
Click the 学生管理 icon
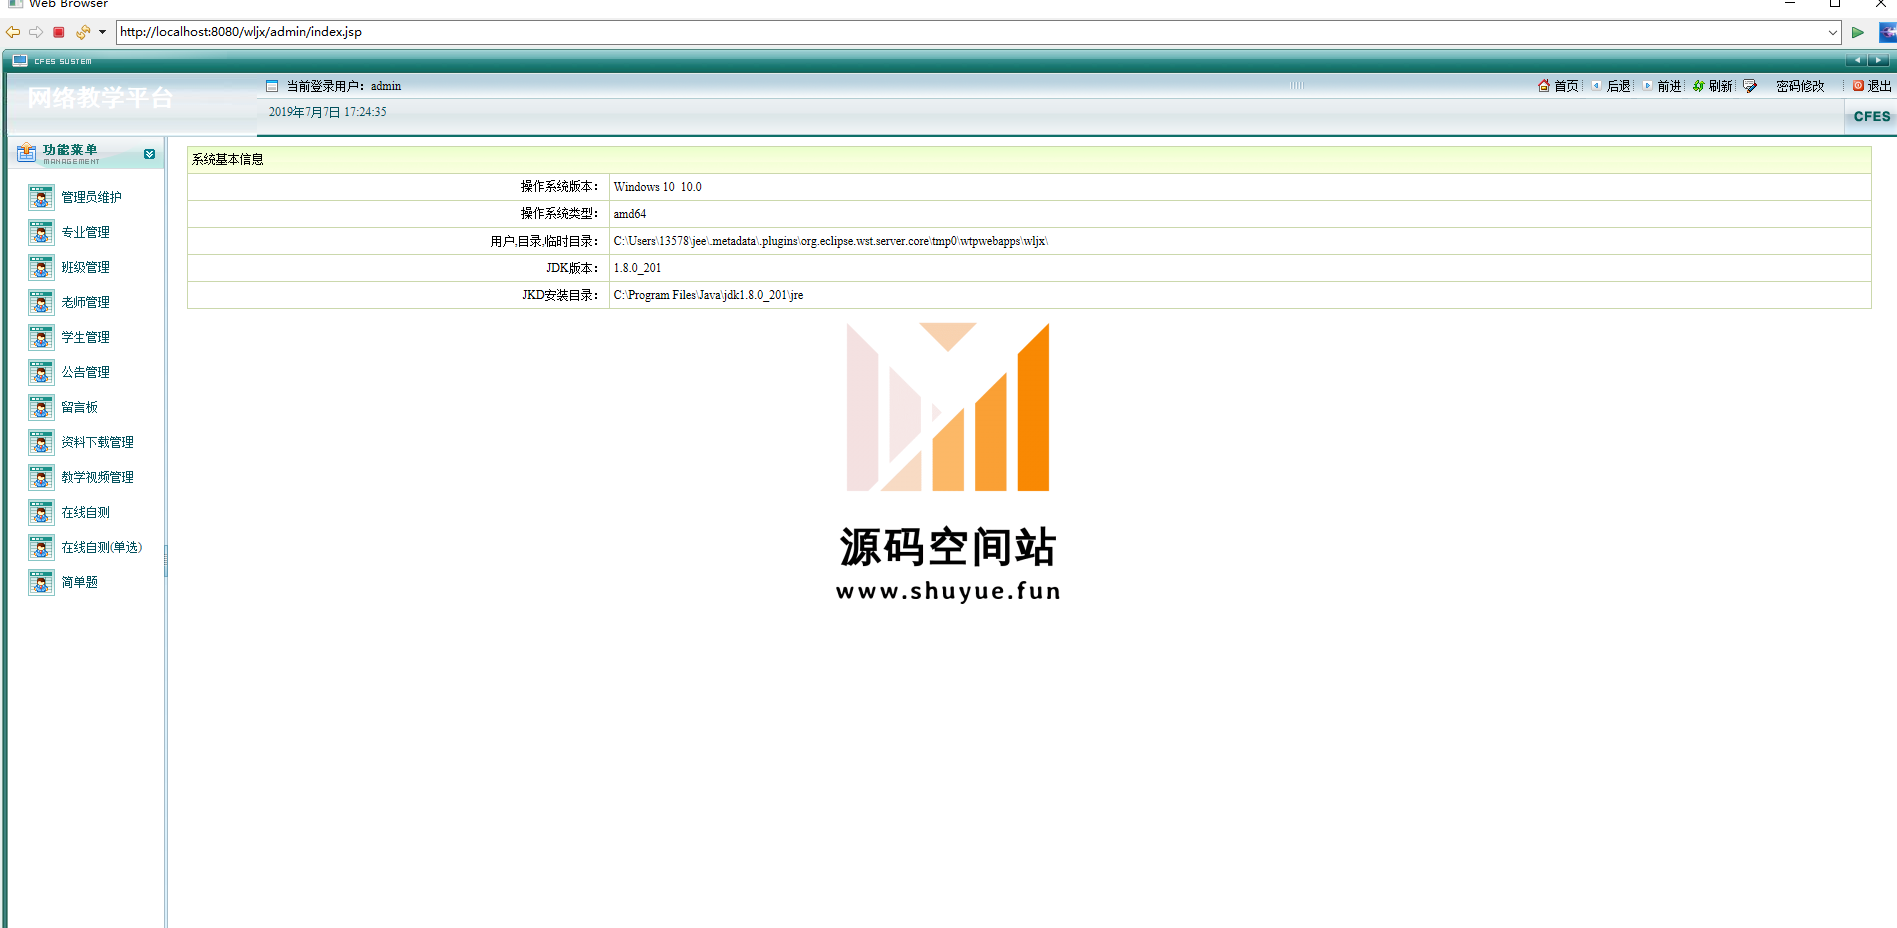[x=41, y=338]
